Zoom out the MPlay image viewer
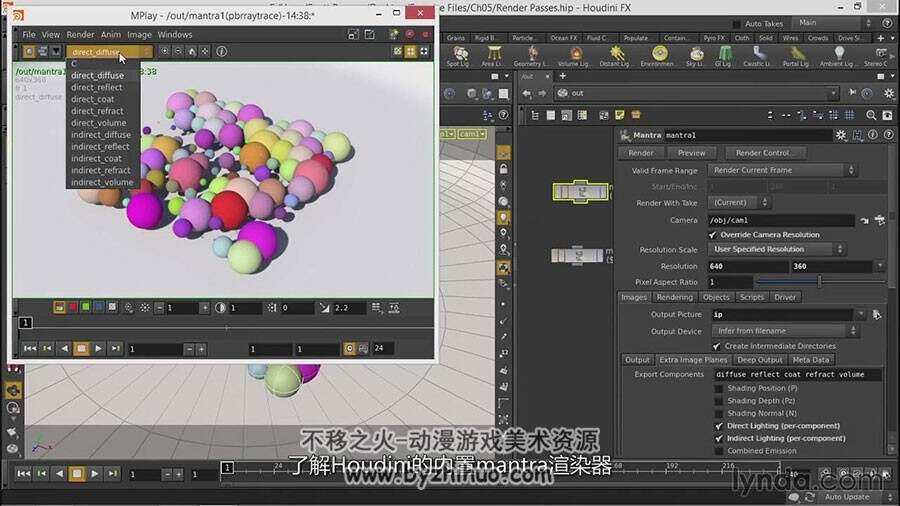The width and height of the screenshot is (900, 506). pos(179,51)
